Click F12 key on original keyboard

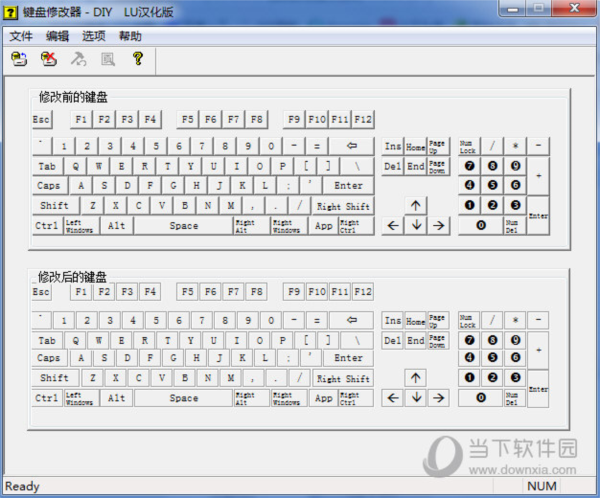363,119
